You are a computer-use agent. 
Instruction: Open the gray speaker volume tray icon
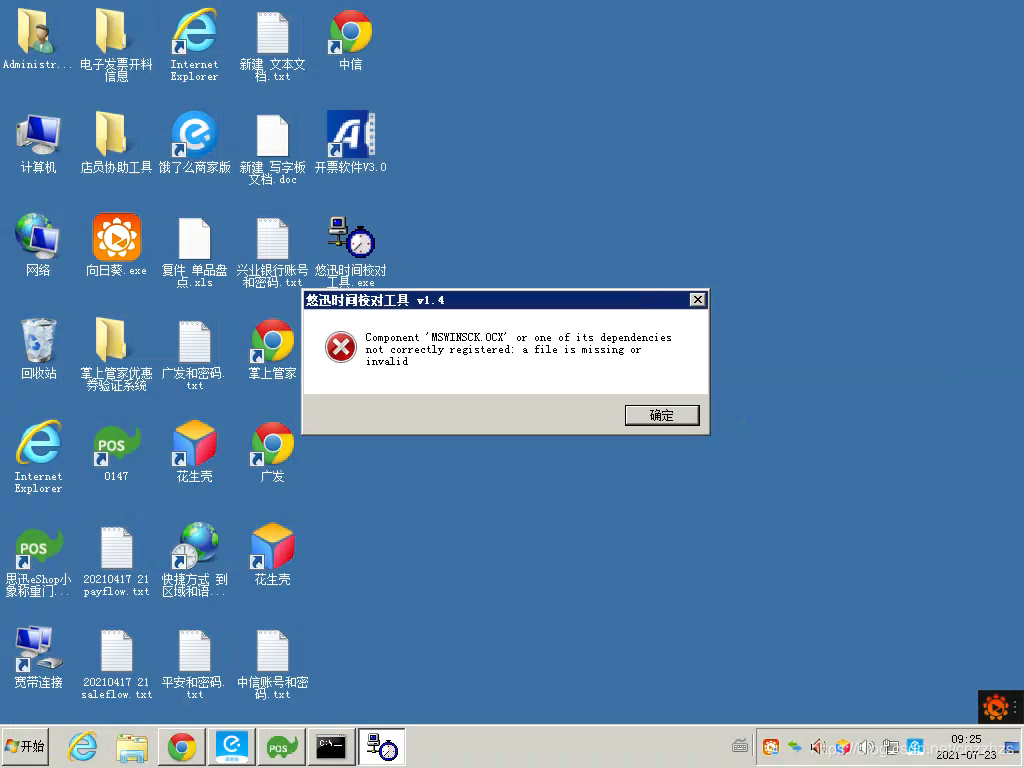(867, 746)
